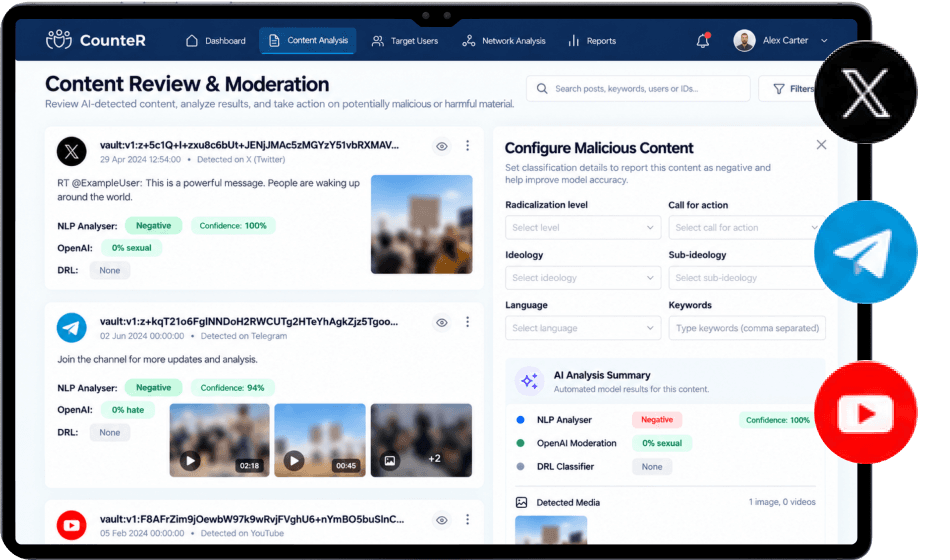Click the CounteR logo icon
Image resolution: width=950 pixels, height=560 pixels.
(x=59, y=40)
